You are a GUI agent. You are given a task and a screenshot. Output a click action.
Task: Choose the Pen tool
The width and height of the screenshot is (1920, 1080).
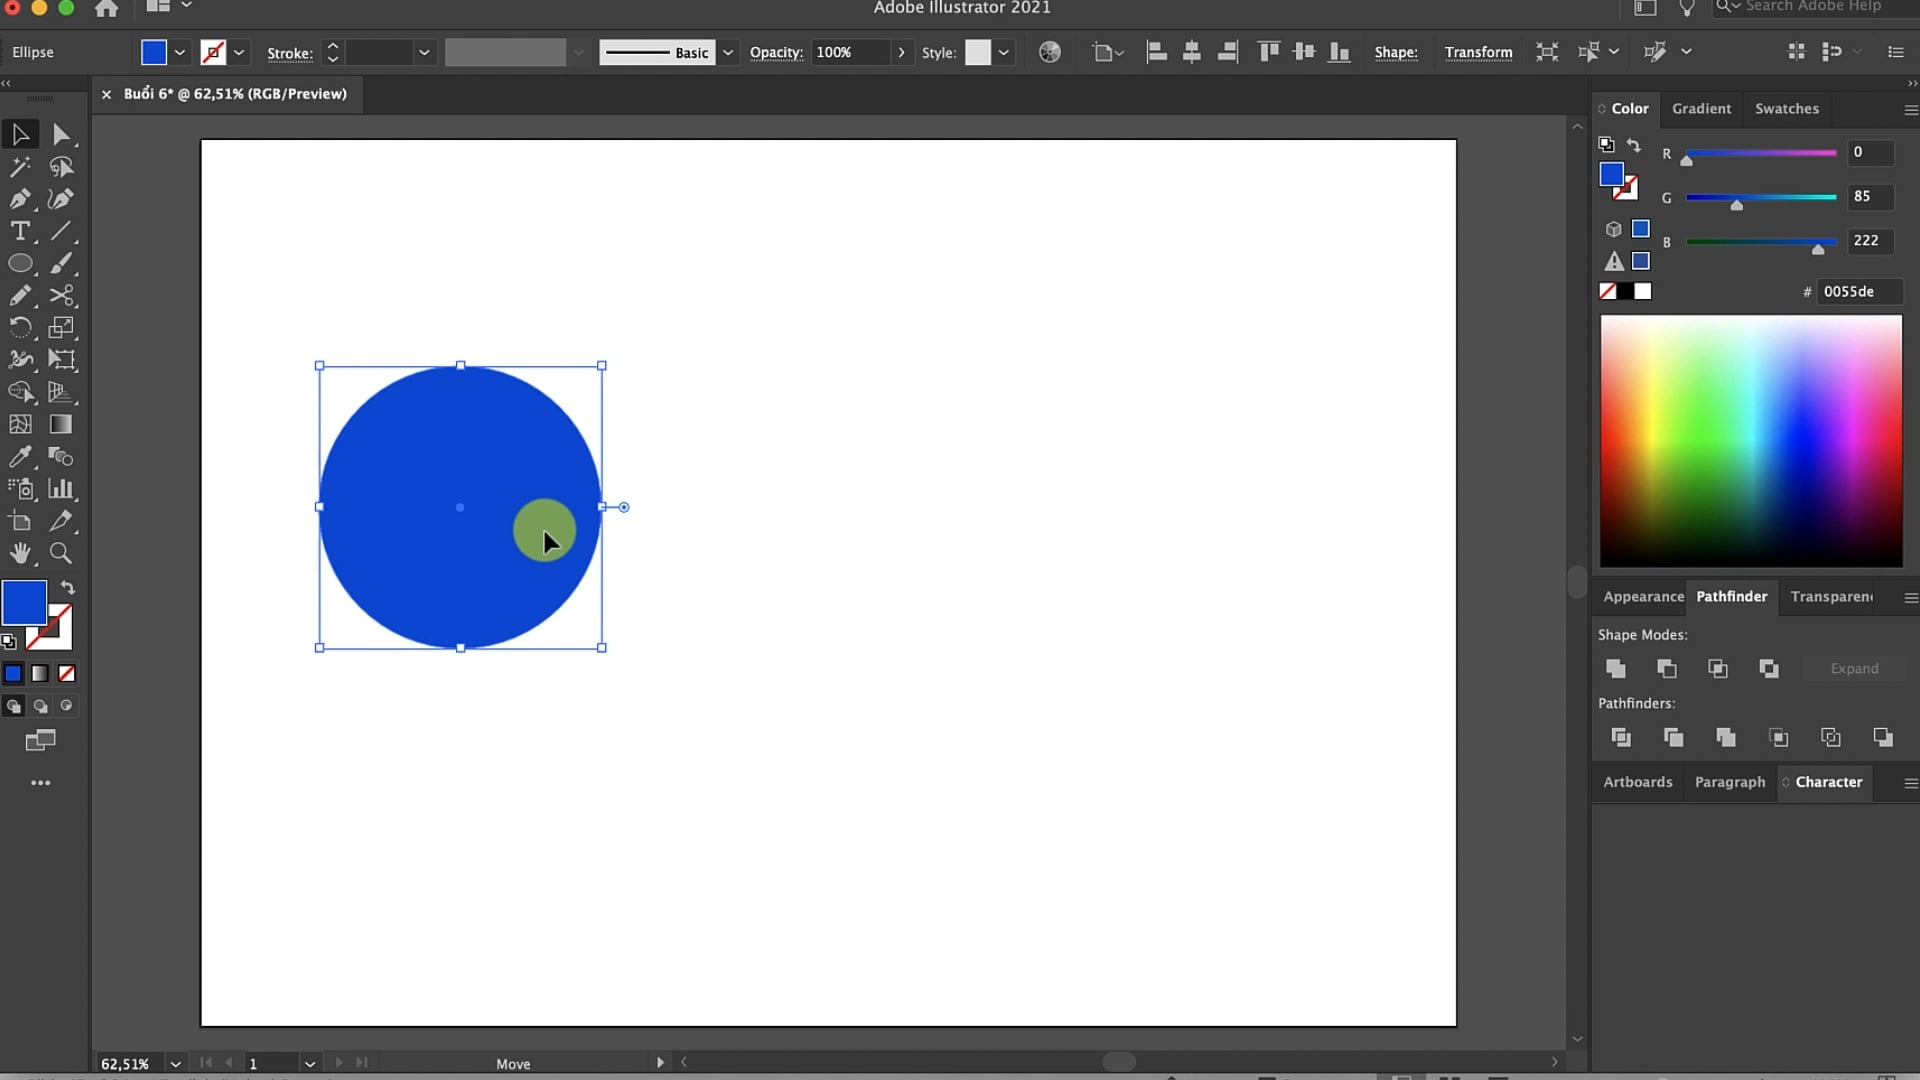pos(20,199)
